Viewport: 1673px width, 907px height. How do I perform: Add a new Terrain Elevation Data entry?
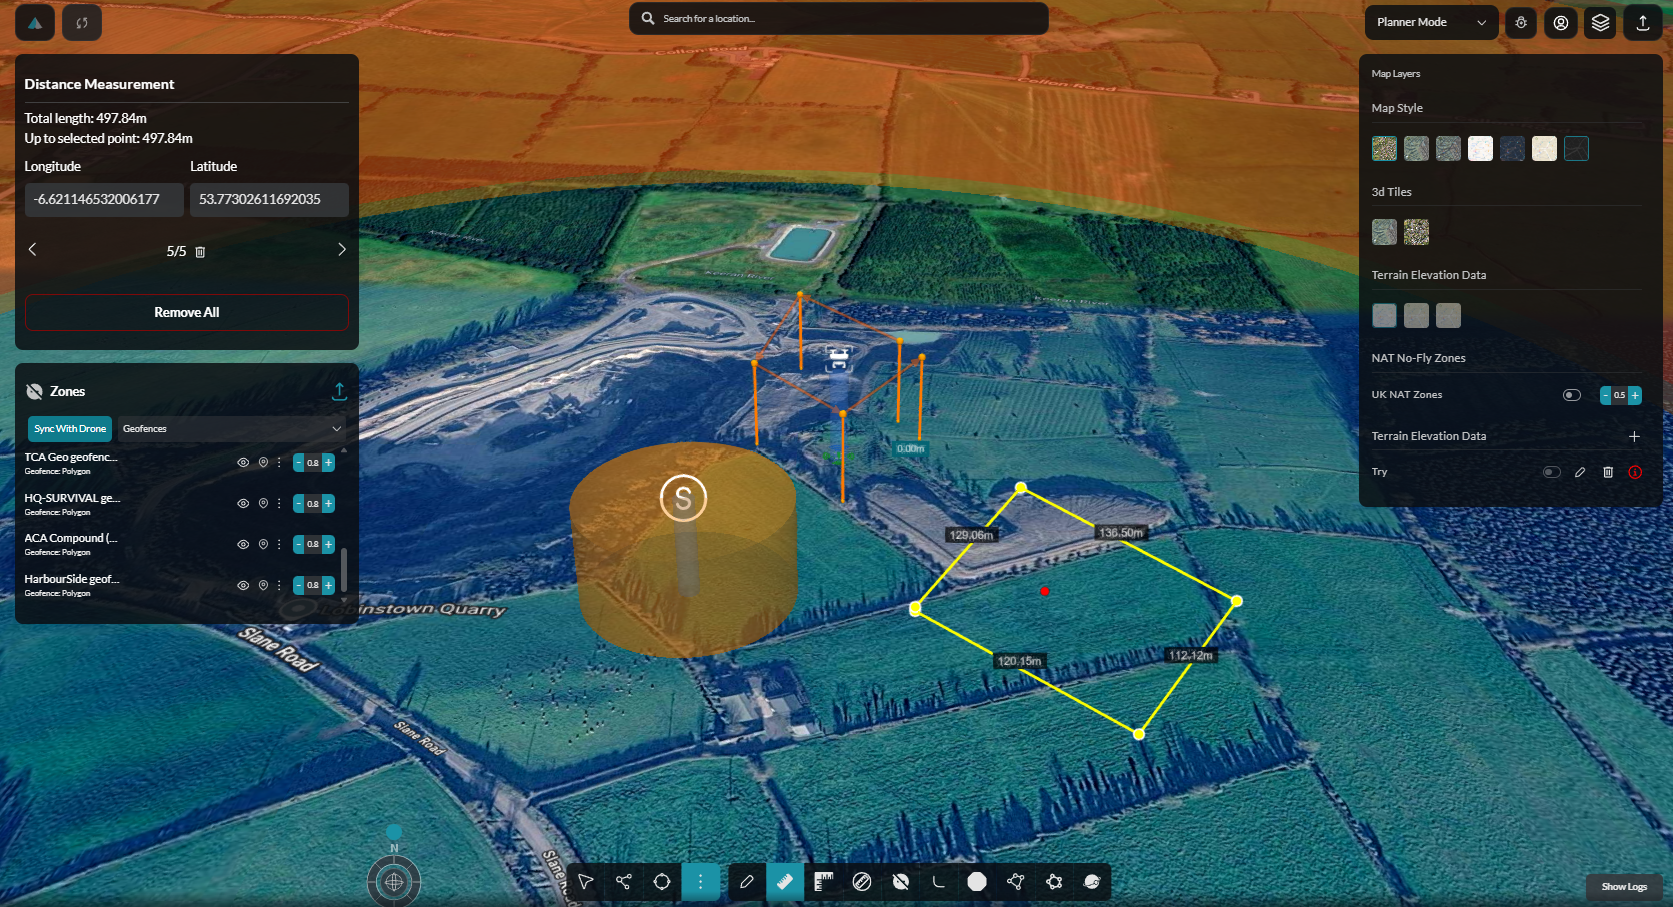tap(1634, 436)
